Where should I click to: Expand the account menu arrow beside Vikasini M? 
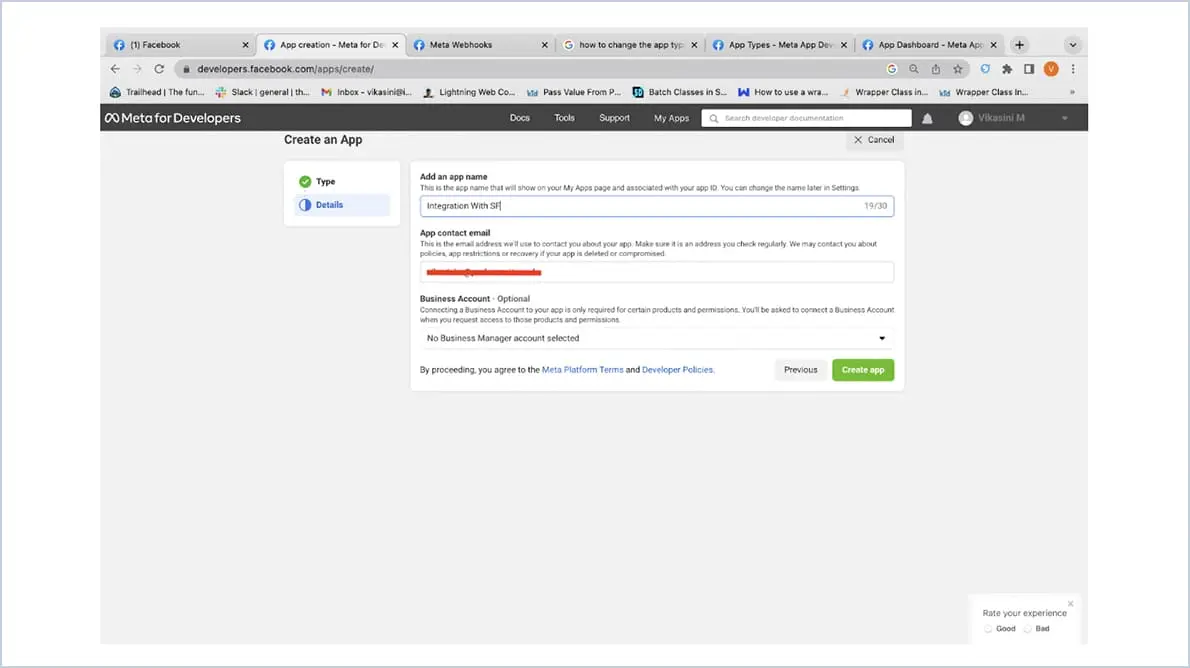coord(1065,118)
